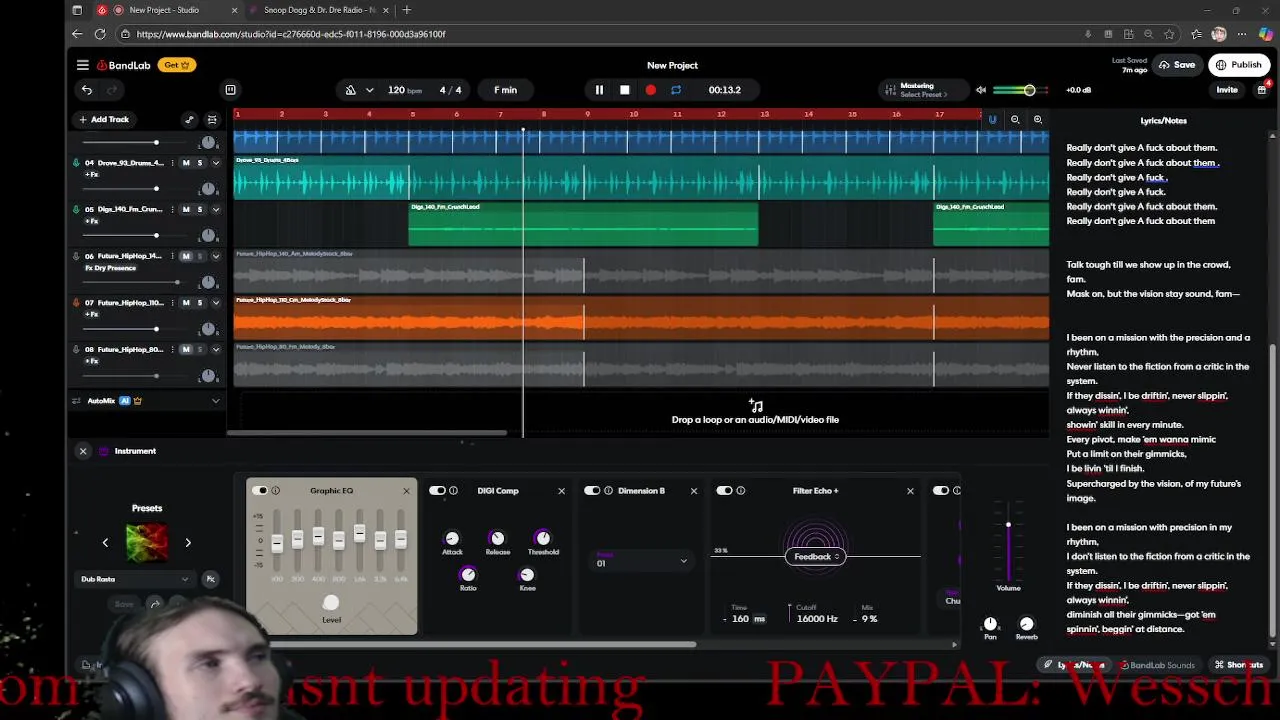This screenshot has height=720, width=1280.
Task: Unmute track 06 Future_HipHop_14
Action: click(x=185, y=256)
